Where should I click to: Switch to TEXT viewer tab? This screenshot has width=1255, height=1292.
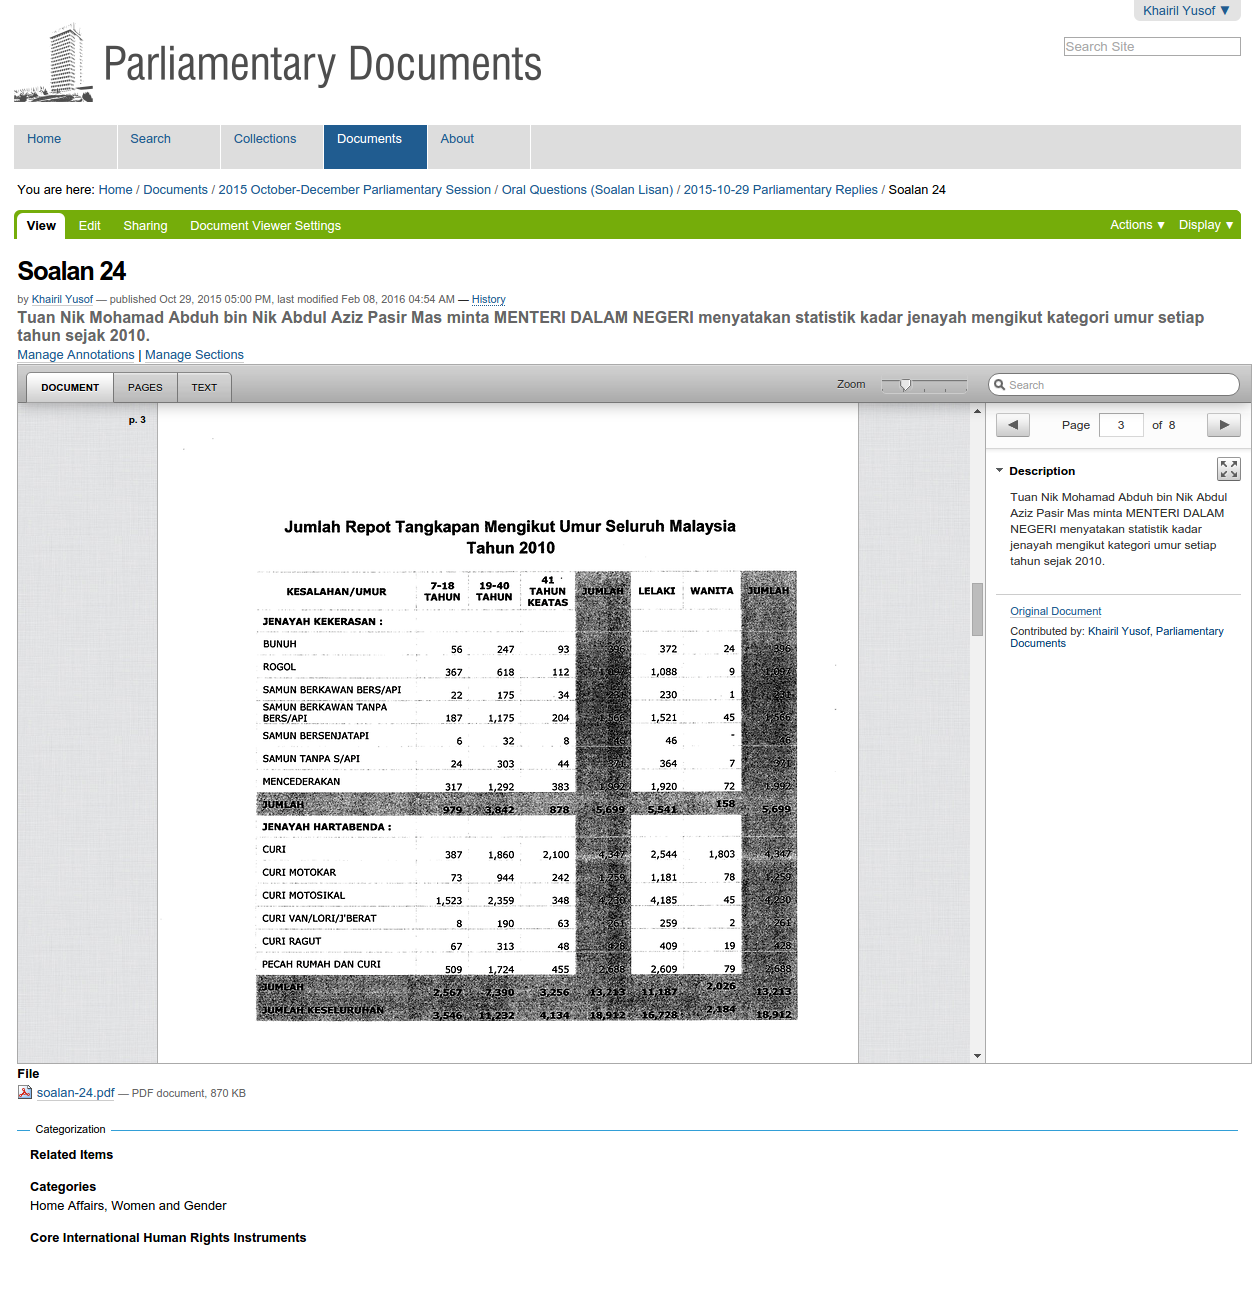point(204,387)
